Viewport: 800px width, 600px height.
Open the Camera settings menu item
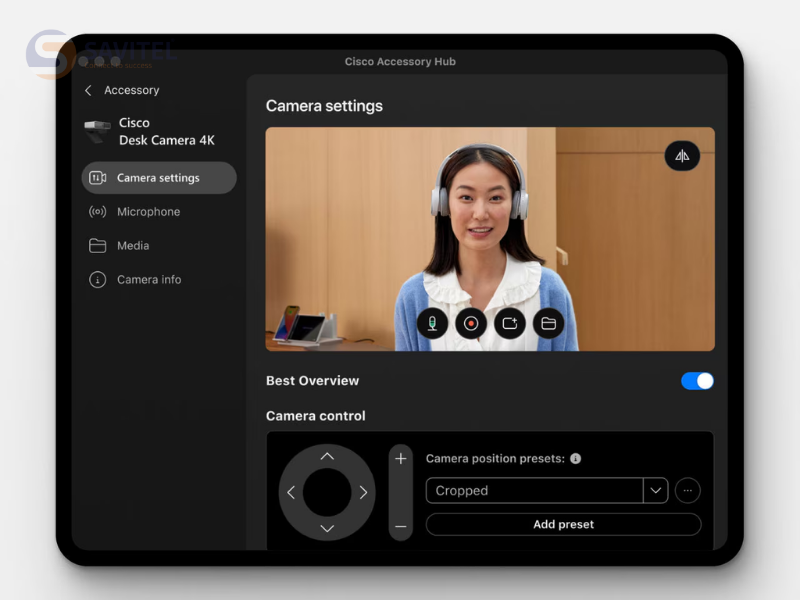[159, 178]
